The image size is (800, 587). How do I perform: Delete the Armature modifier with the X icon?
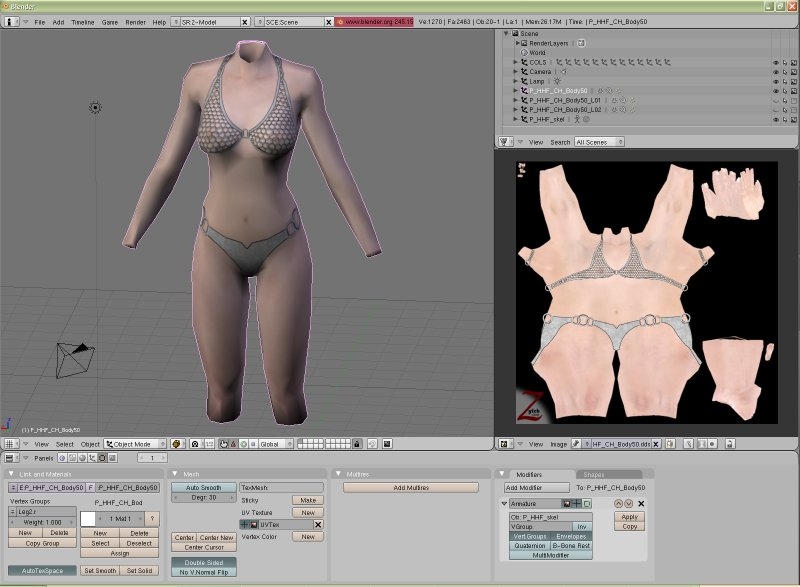click(x=641, y=503)
